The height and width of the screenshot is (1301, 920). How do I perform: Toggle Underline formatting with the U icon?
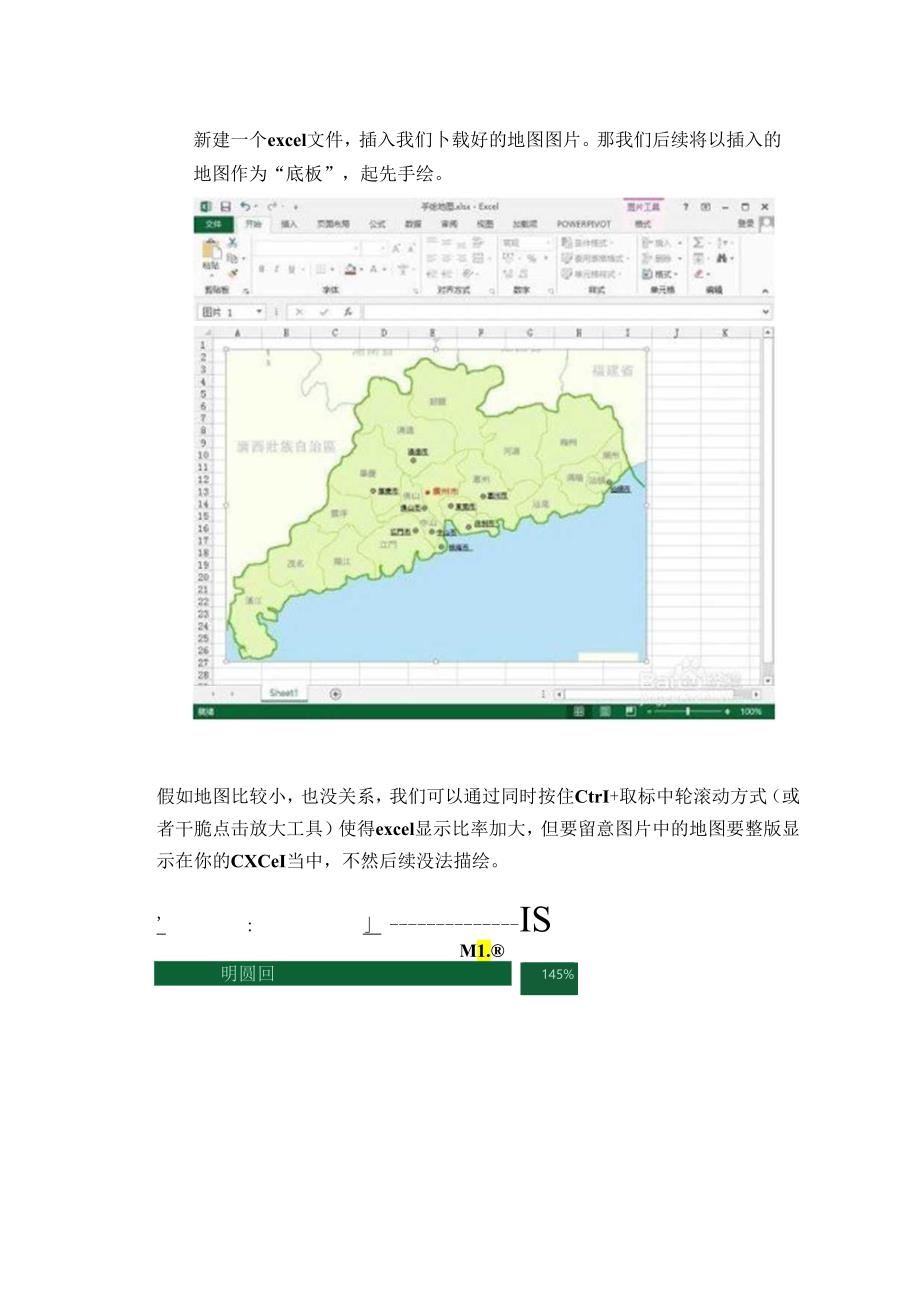click(x=291, y=268)
